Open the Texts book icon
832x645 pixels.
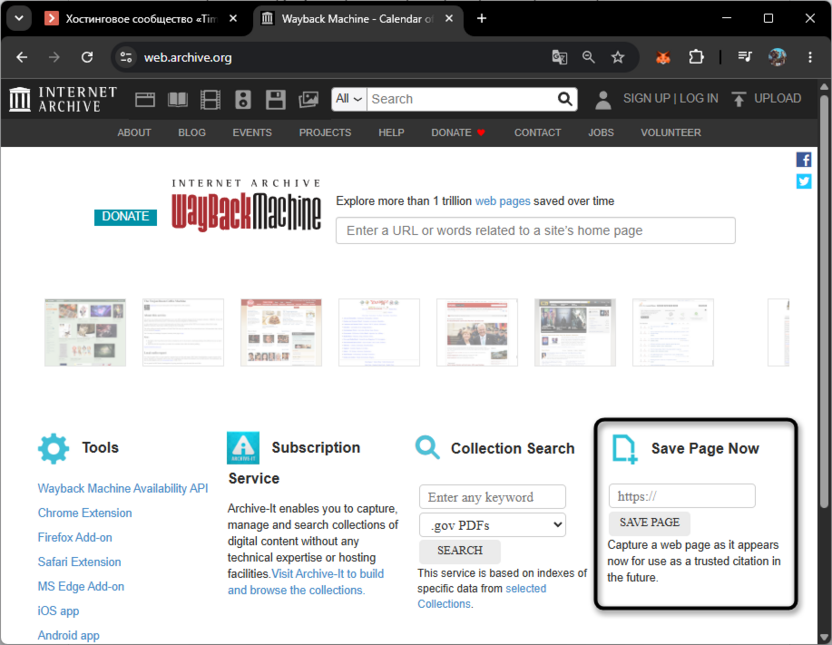(178, 99)
